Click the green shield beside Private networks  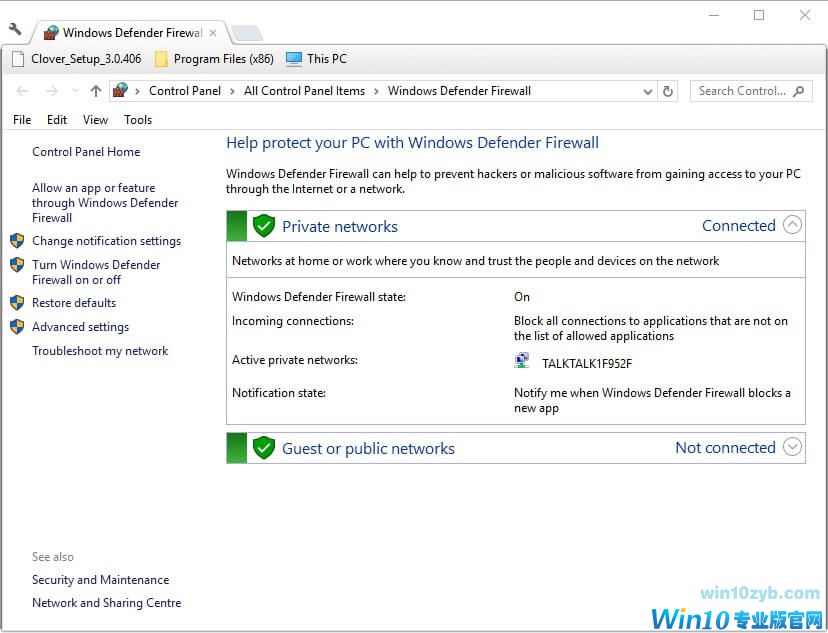coord(264,226)
